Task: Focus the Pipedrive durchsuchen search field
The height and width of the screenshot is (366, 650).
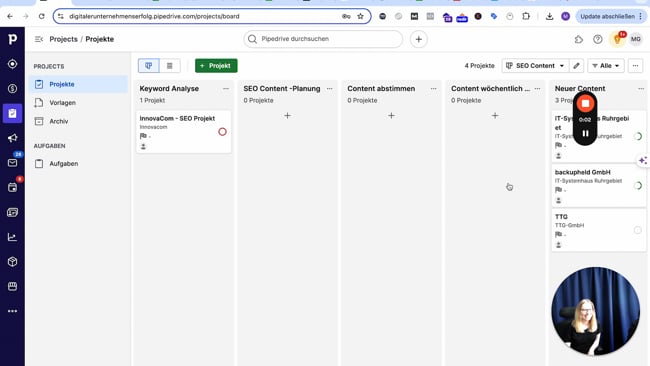Action: (323, 39)
